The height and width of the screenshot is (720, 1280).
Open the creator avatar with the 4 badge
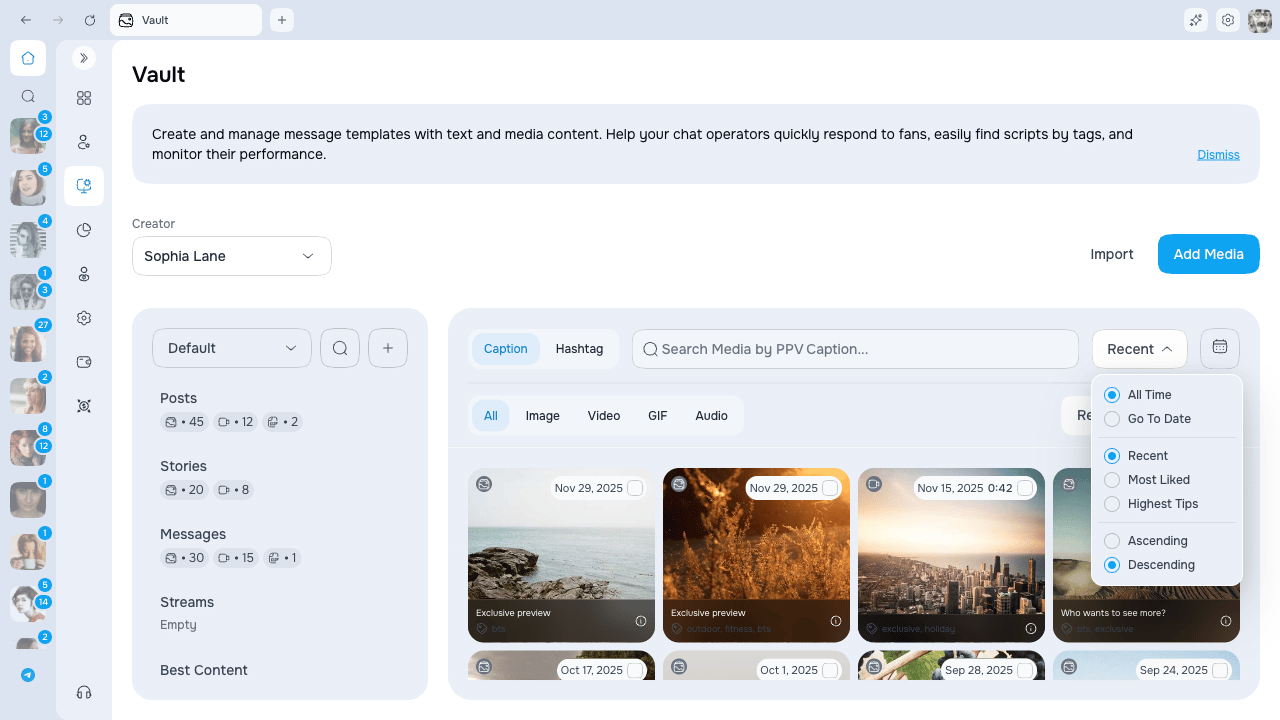[28, 238]
